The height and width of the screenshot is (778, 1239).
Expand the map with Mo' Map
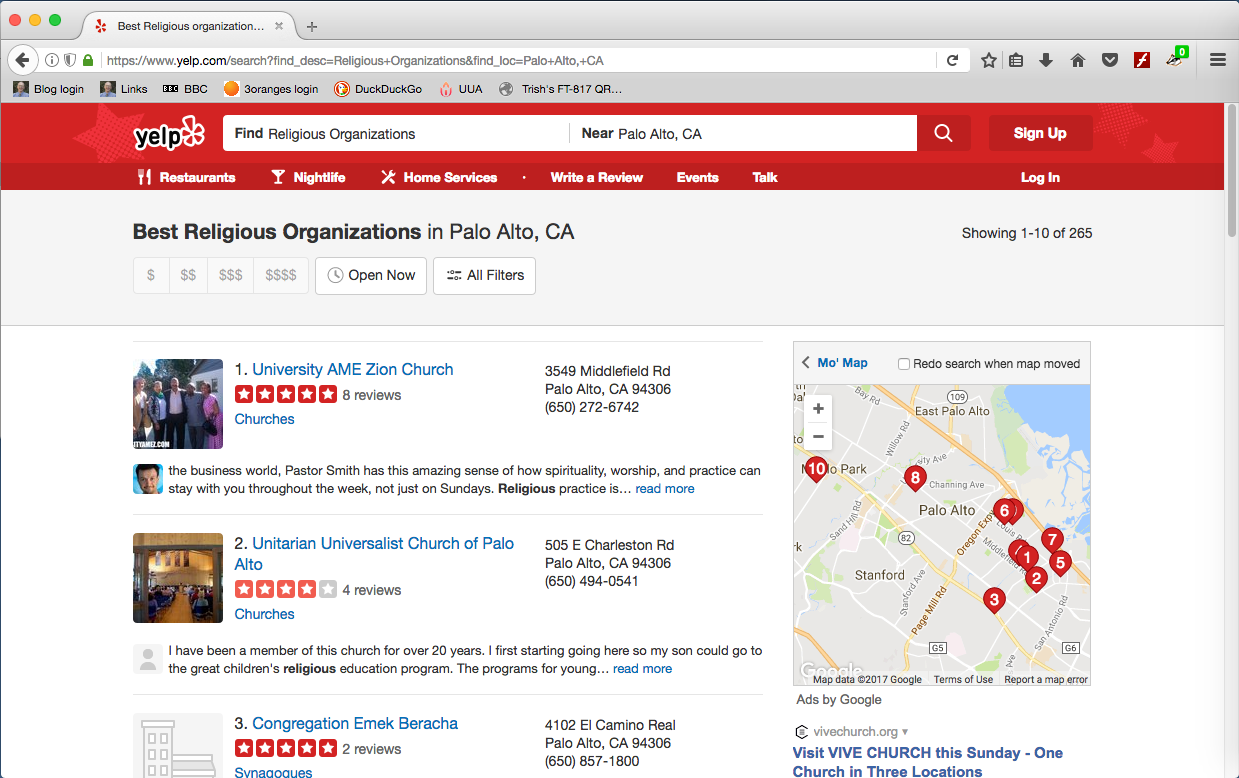pyautogui.click(x=835, y=363)
